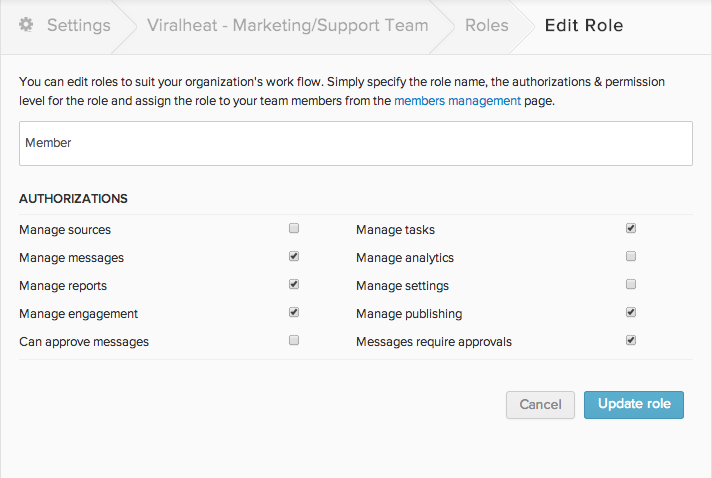Navigate to the Roles breadcrumb
This screenshot has width=712, height=478.
click(x=486, y=25)
